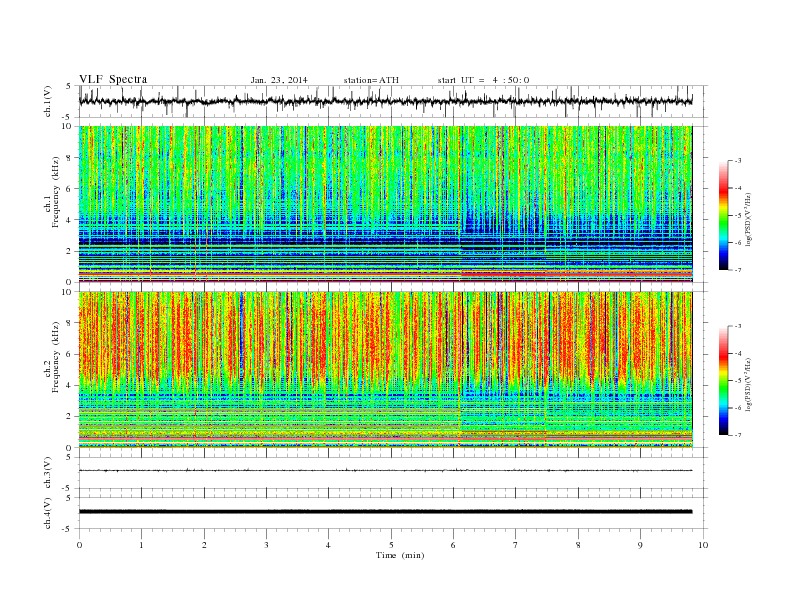The image size is (792, 612).
Task: Select the 'ch.1(V)' waveform axis label
Action: pyautogui.click(x=48, y=102)
